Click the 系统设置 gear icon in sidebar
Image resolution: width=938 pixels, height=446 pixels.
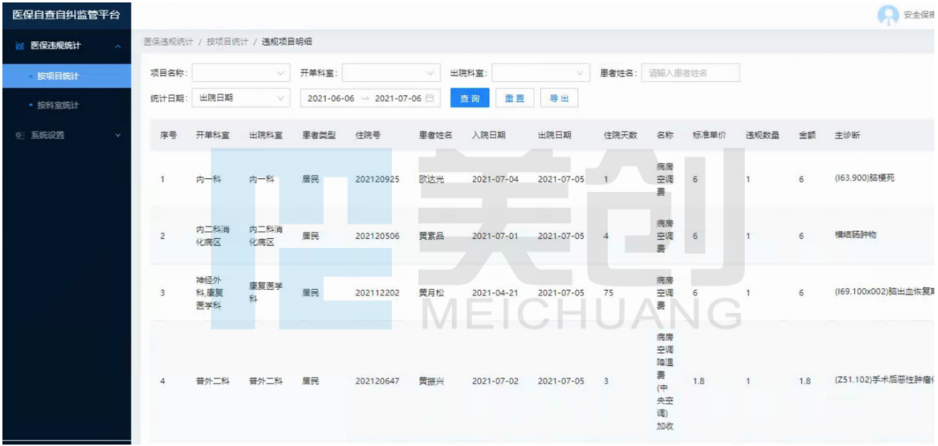tap(20, 134)
